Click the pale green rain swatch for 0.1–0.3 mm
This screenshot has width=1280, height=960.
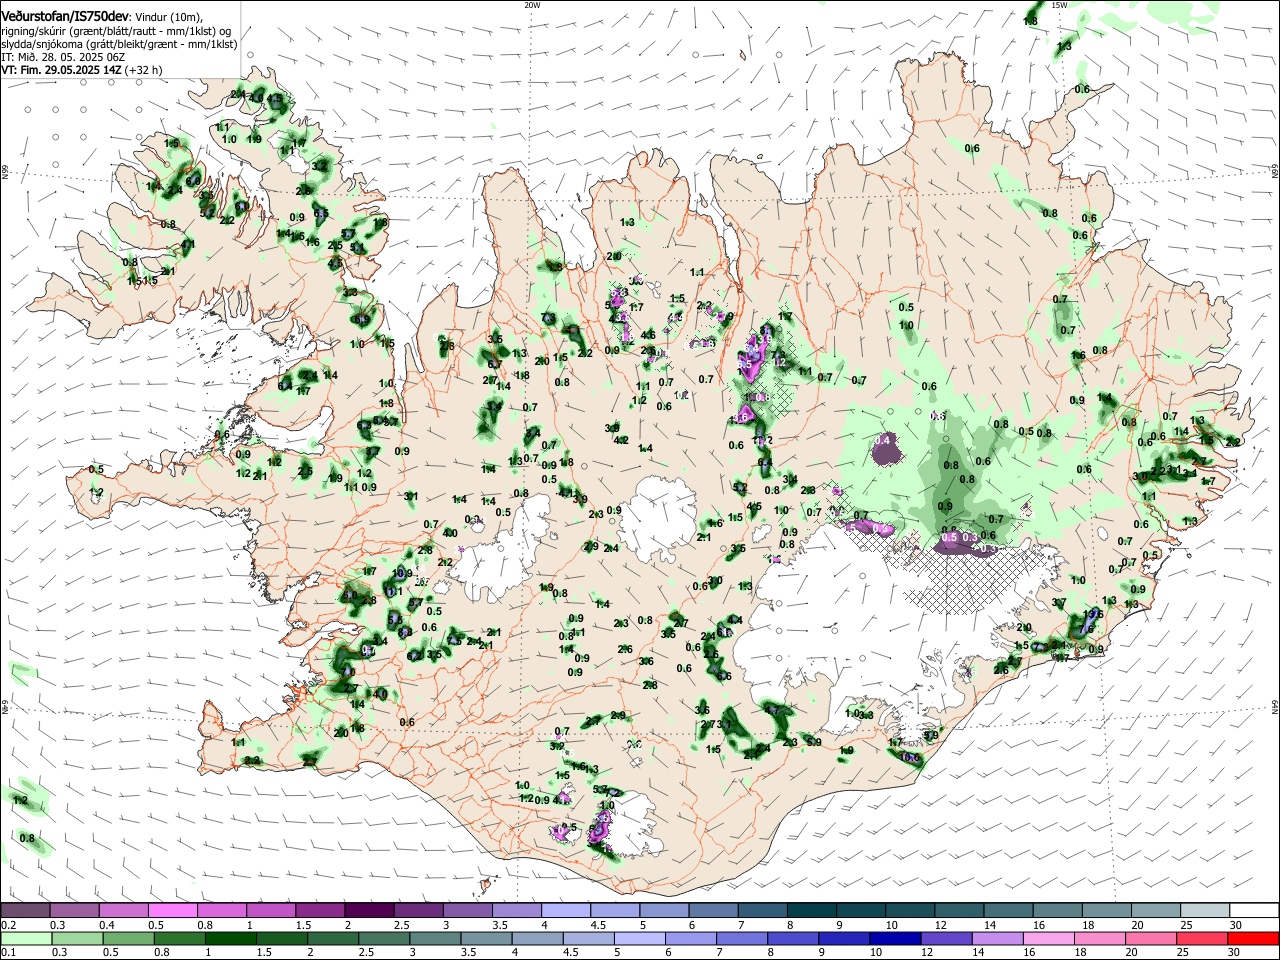click(25, 938)
